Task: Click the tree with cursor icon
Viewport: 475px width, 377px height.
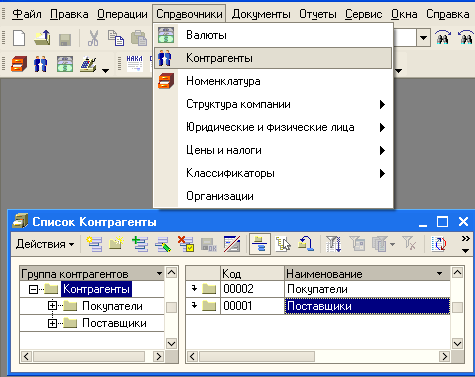Action: coord(283,244)
